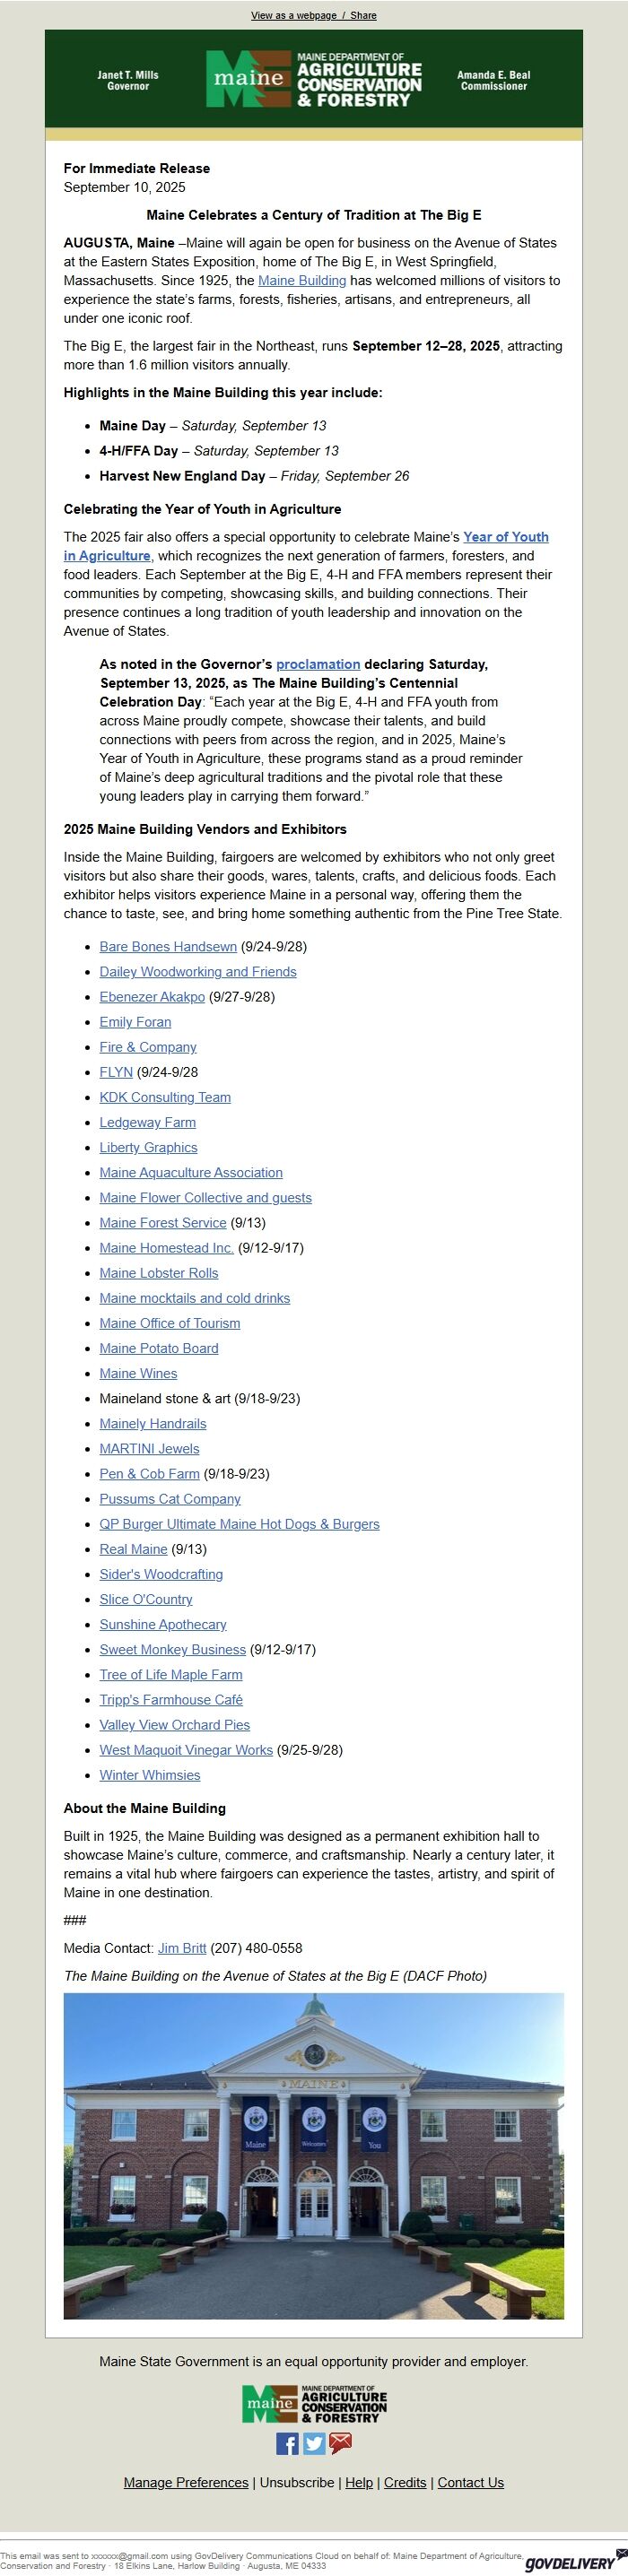Click 'Harvest New England Day' item
628x2576 pixels.
pyautogui.click(x=254, y=475)
